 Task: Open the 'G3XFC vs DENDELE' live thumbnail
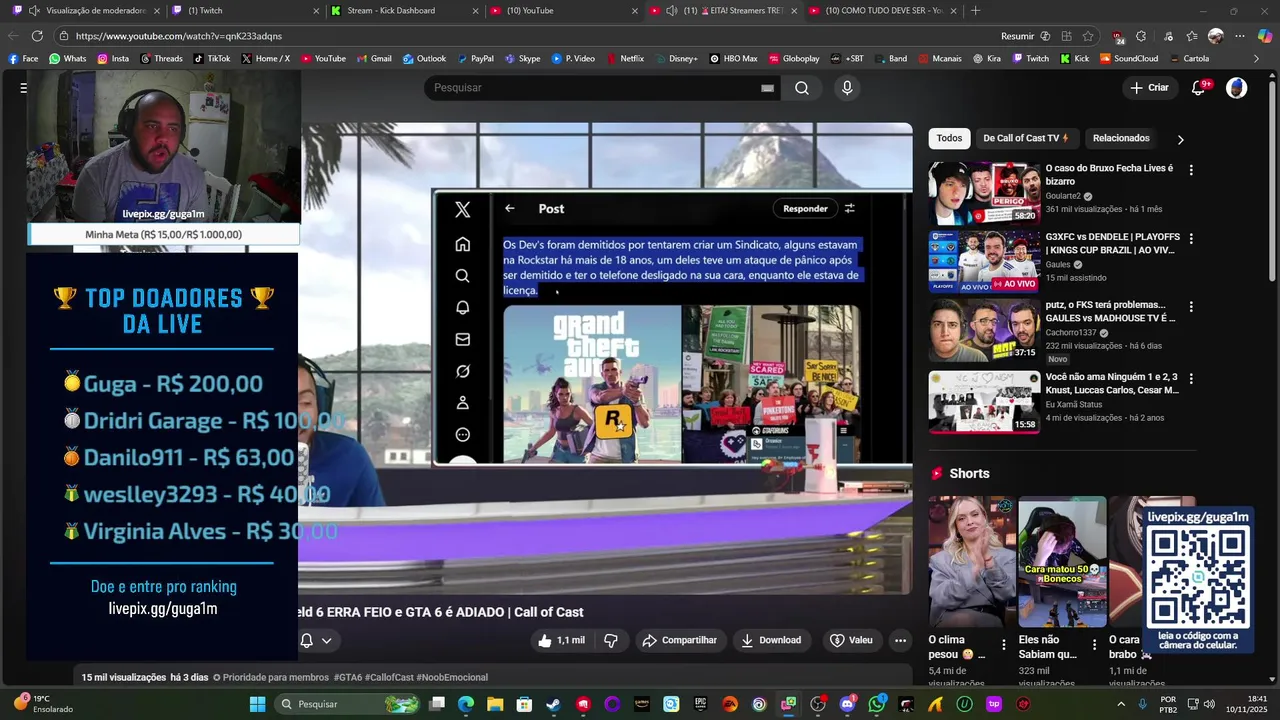click(x=984, y=261)
